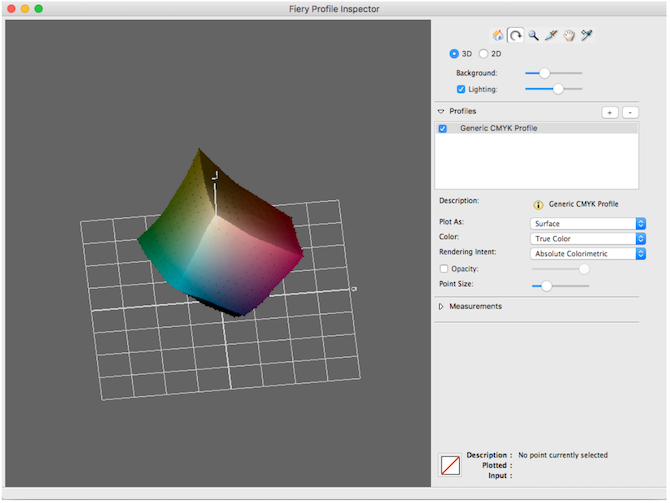Add a profile with the plus button
The width and height of the screenshot is (670, 503).
click(x=610, y=112)
